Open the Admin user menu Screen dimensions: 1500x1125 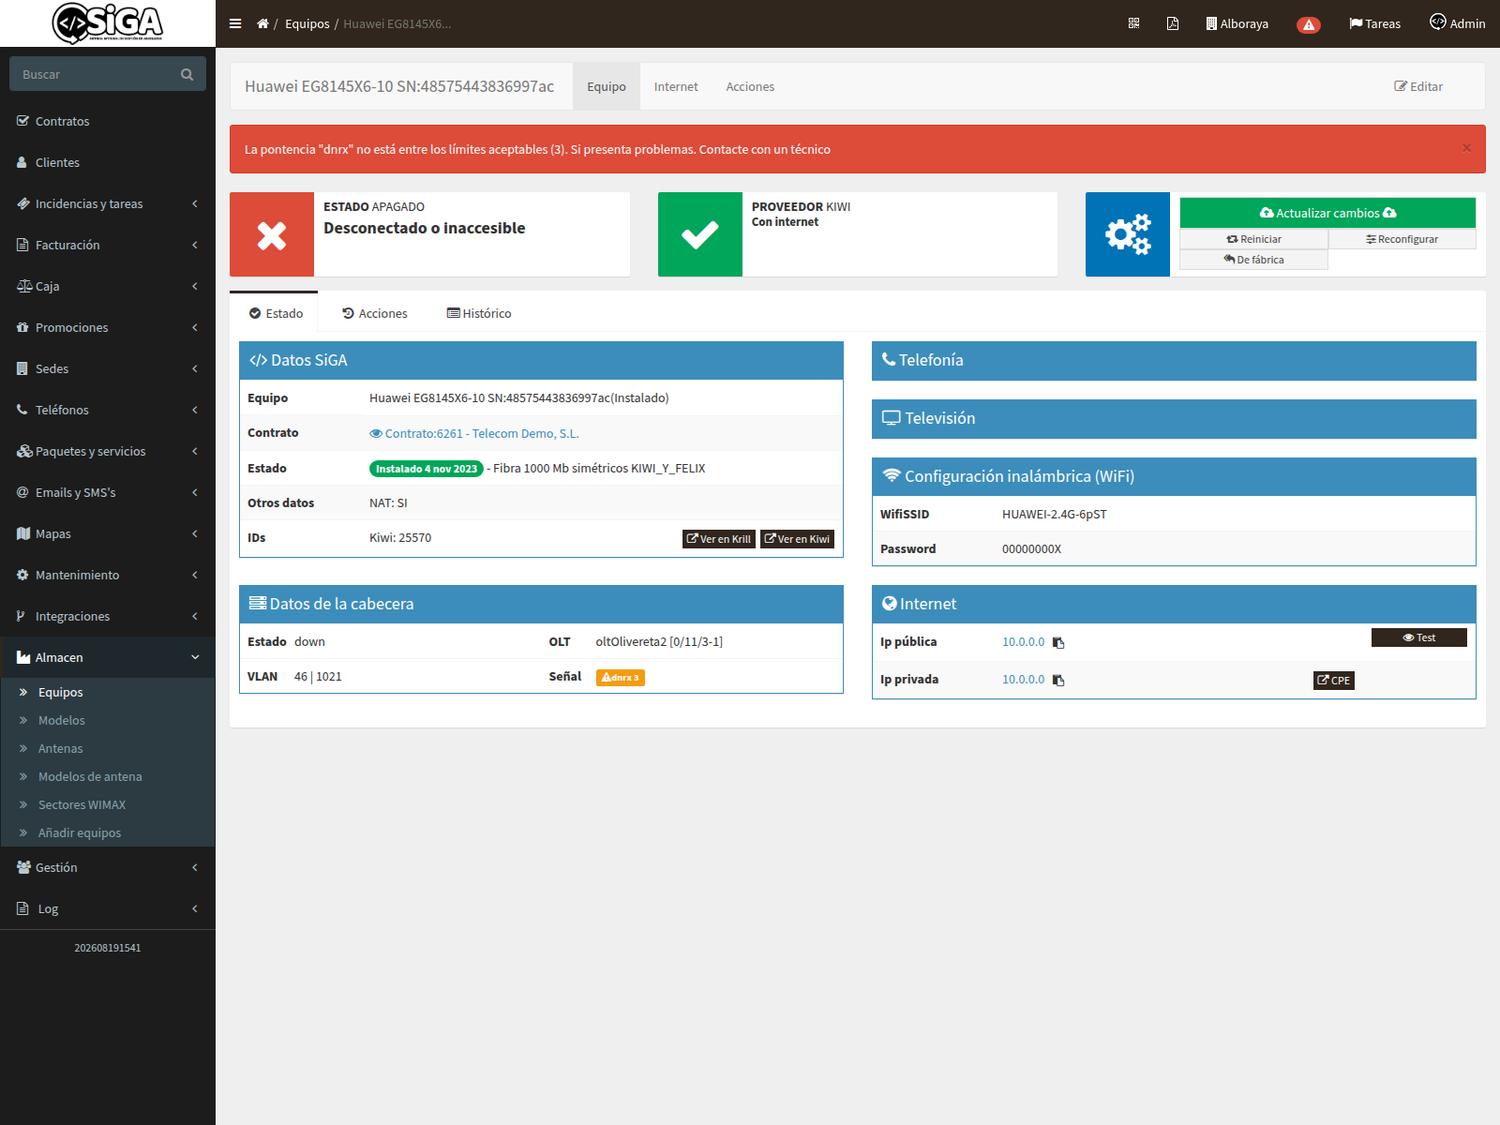[1457, 23]
